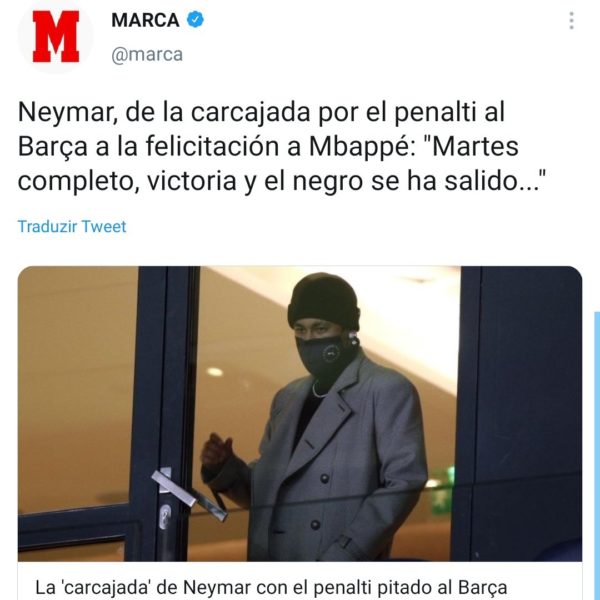
Task: Open the headline La 'carcajada' de Neymar
Action: [271, 587]
